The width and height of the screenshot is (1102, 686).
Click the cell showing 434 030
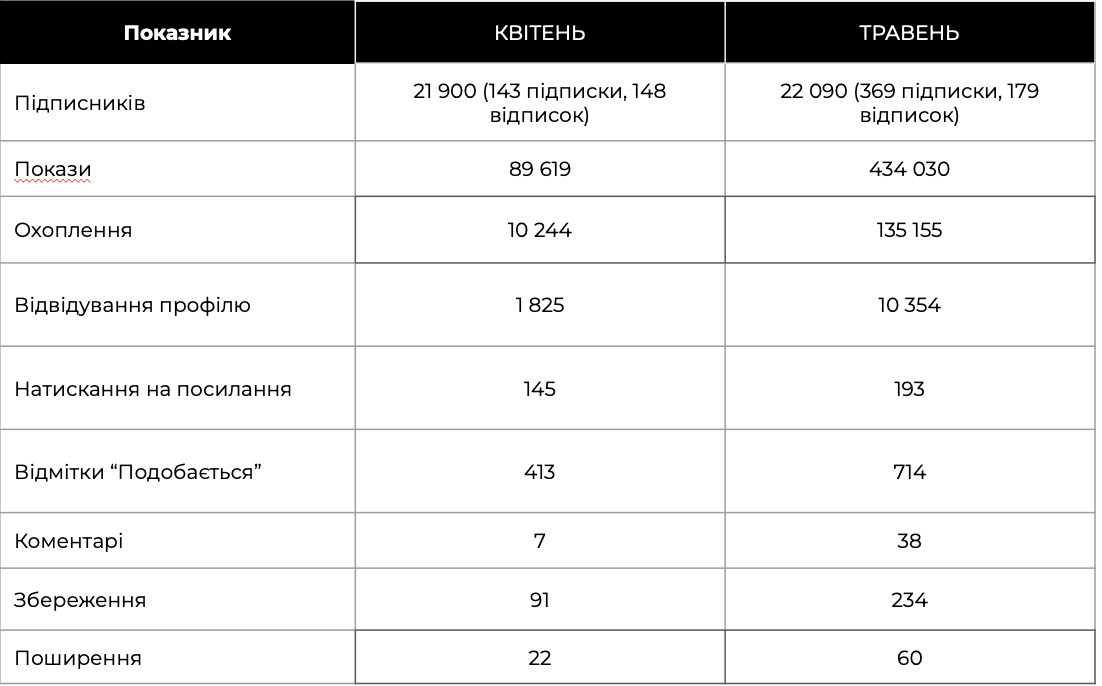[909, 169]
